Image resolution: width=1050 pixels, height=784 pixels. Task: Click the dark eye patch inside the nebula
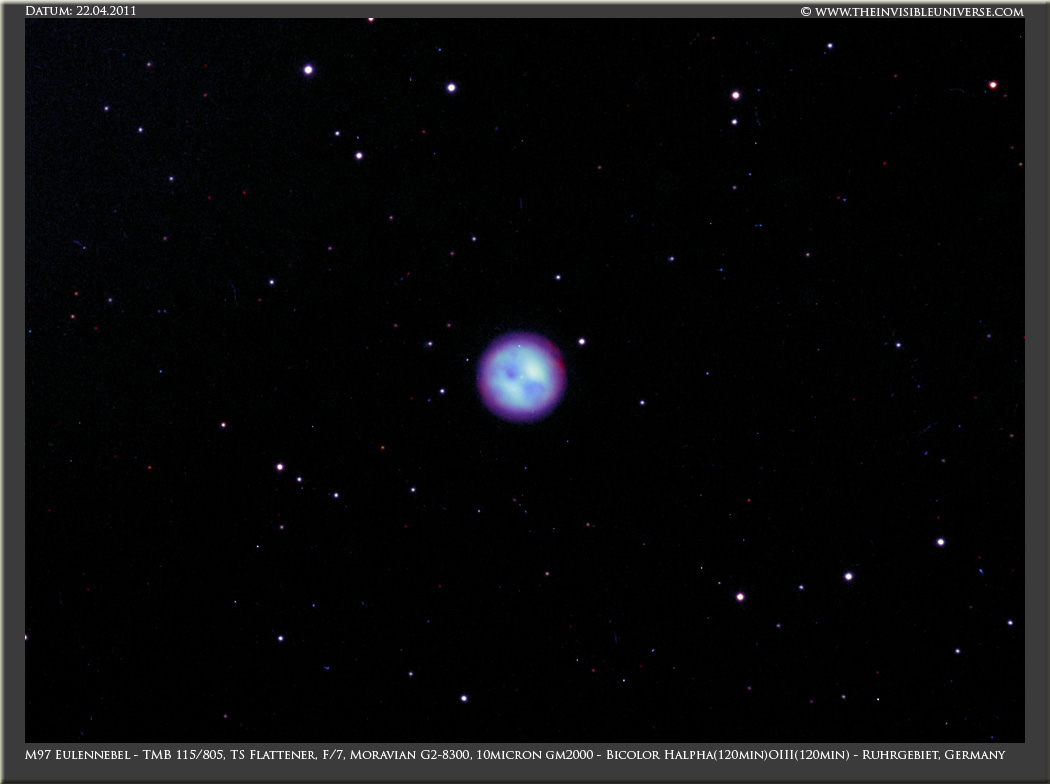pos(512,373)
